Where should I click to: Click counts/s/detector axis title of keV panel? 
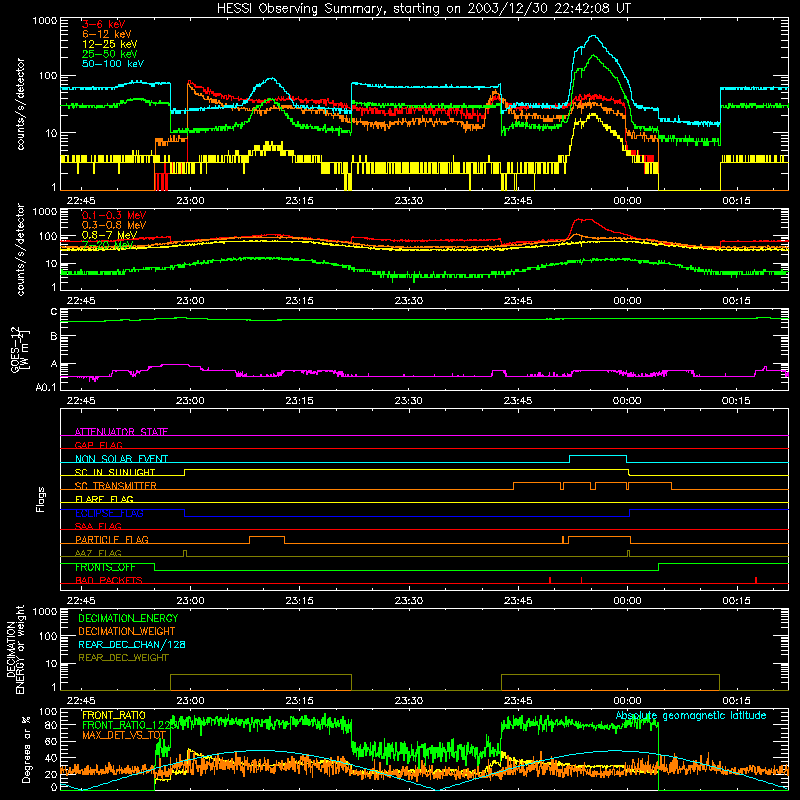(x=20, y=104)
